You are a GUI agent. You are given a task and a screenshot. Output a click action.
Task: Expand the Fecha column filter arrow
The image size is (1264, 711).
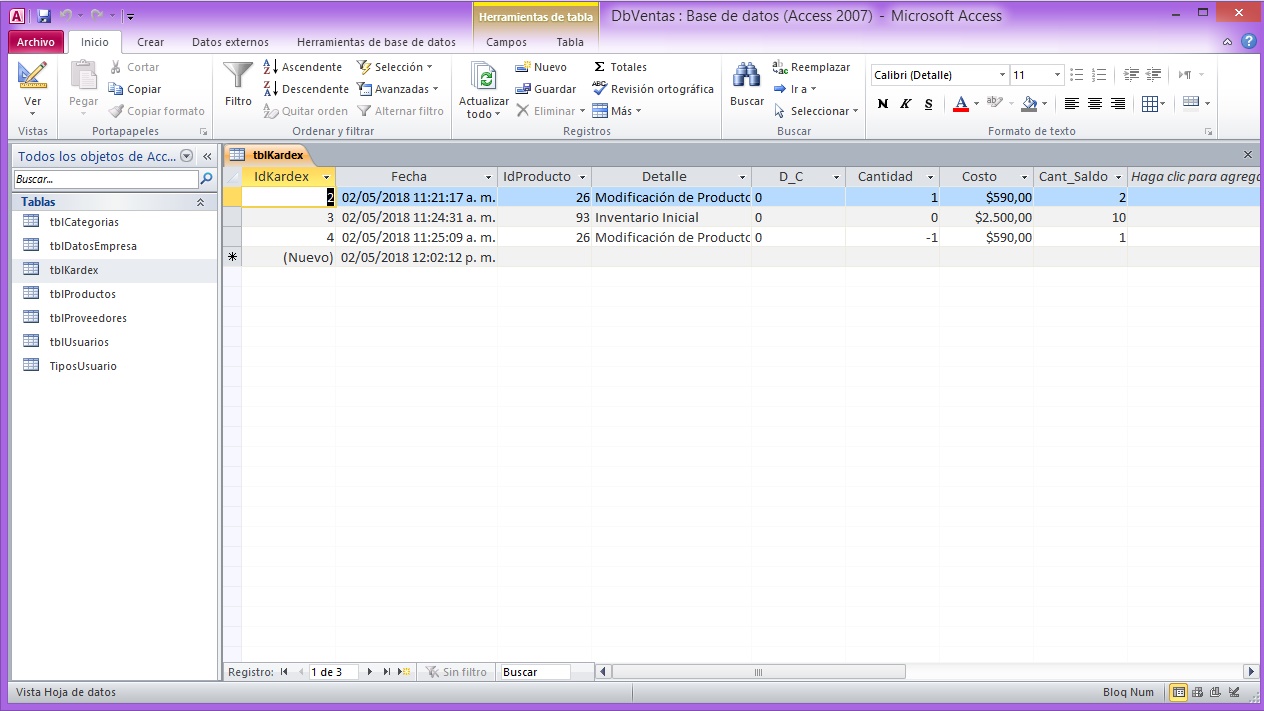(x=488, y=177)
